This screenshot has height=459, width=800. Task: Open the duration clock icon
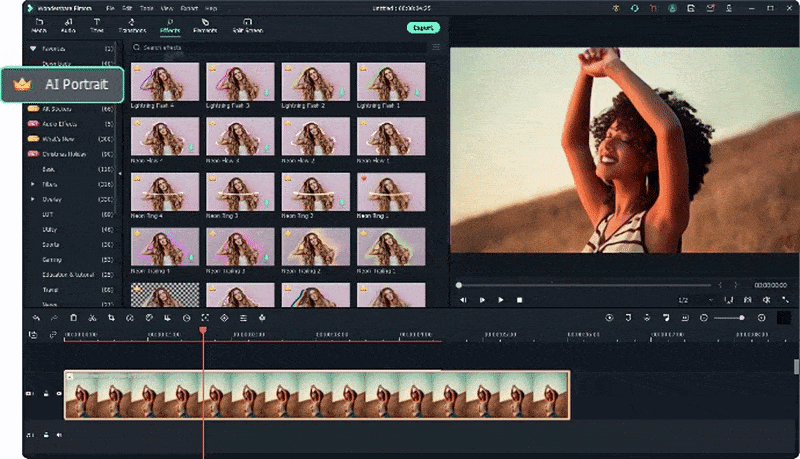tap(187, 318)
